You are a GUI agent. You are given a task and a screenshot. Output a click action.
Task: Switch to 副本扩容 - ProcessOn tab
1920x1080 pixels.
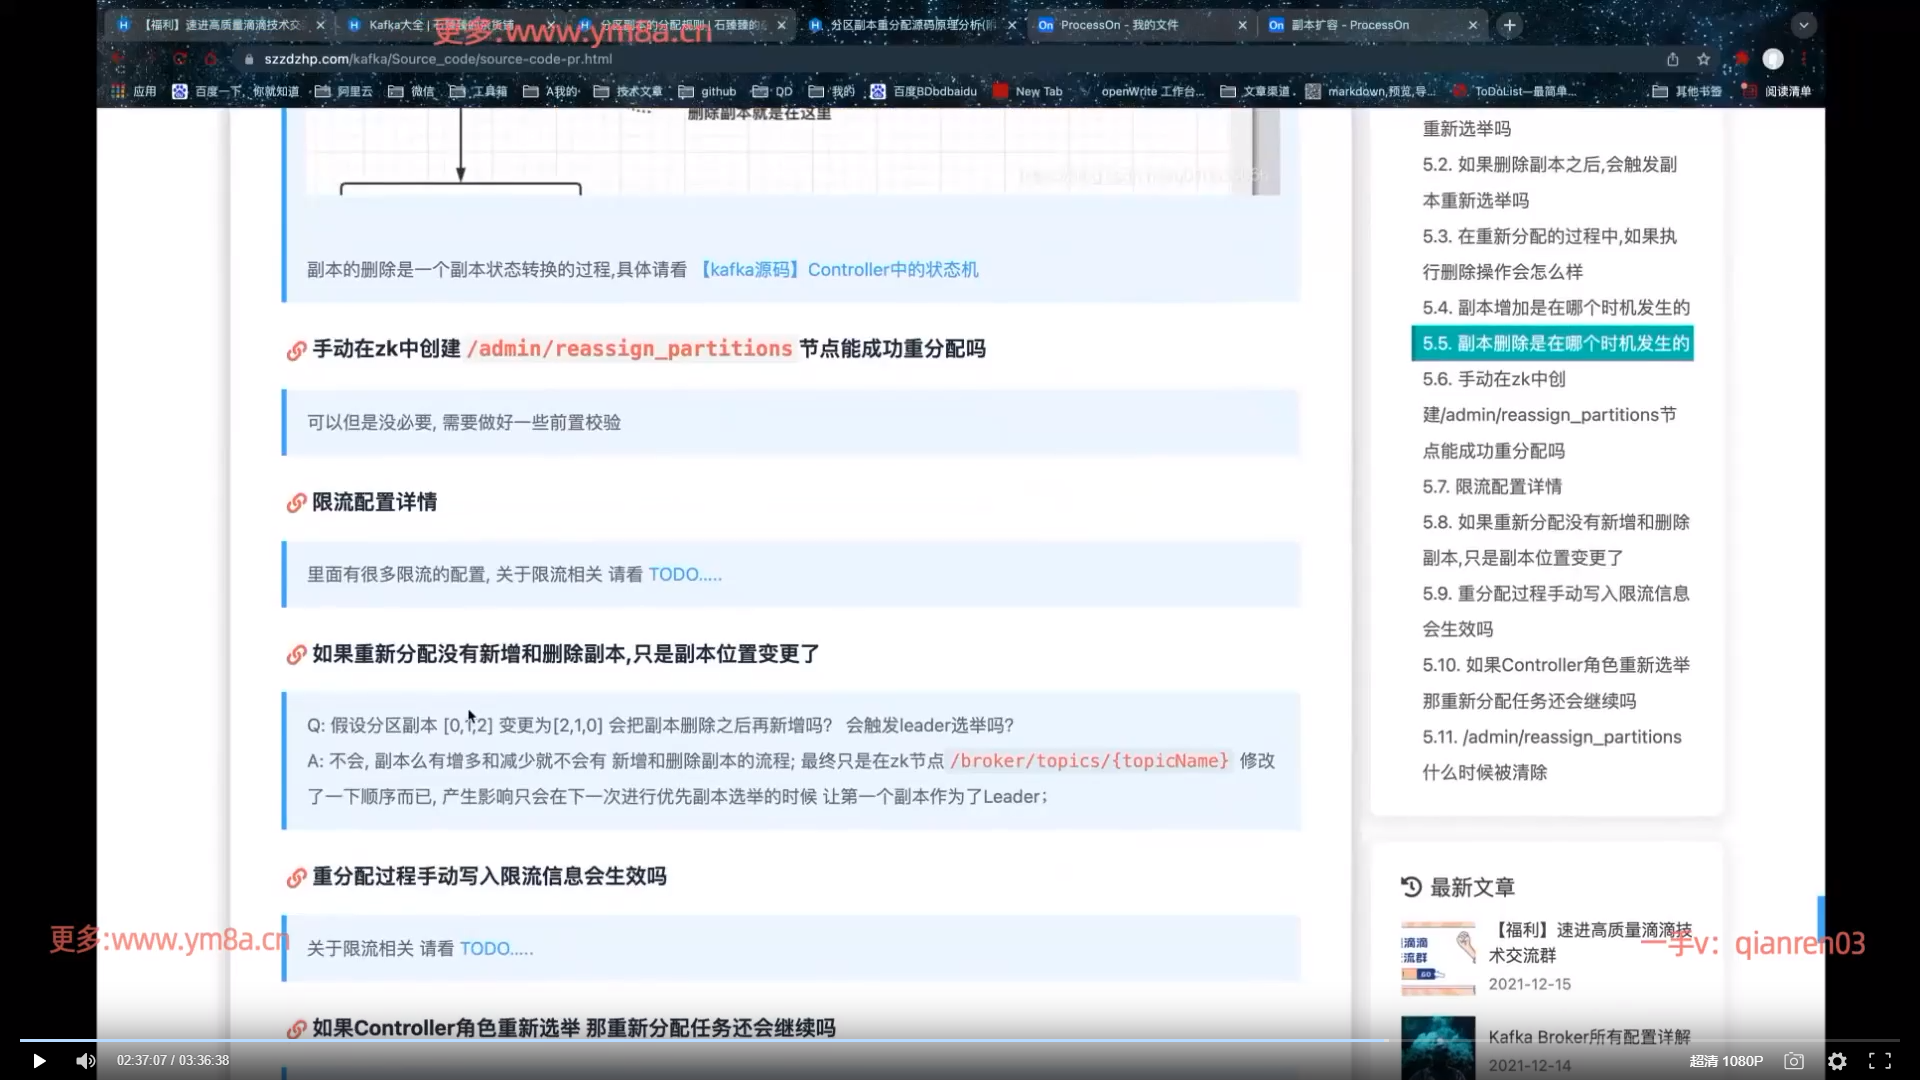click(1349, 25)
